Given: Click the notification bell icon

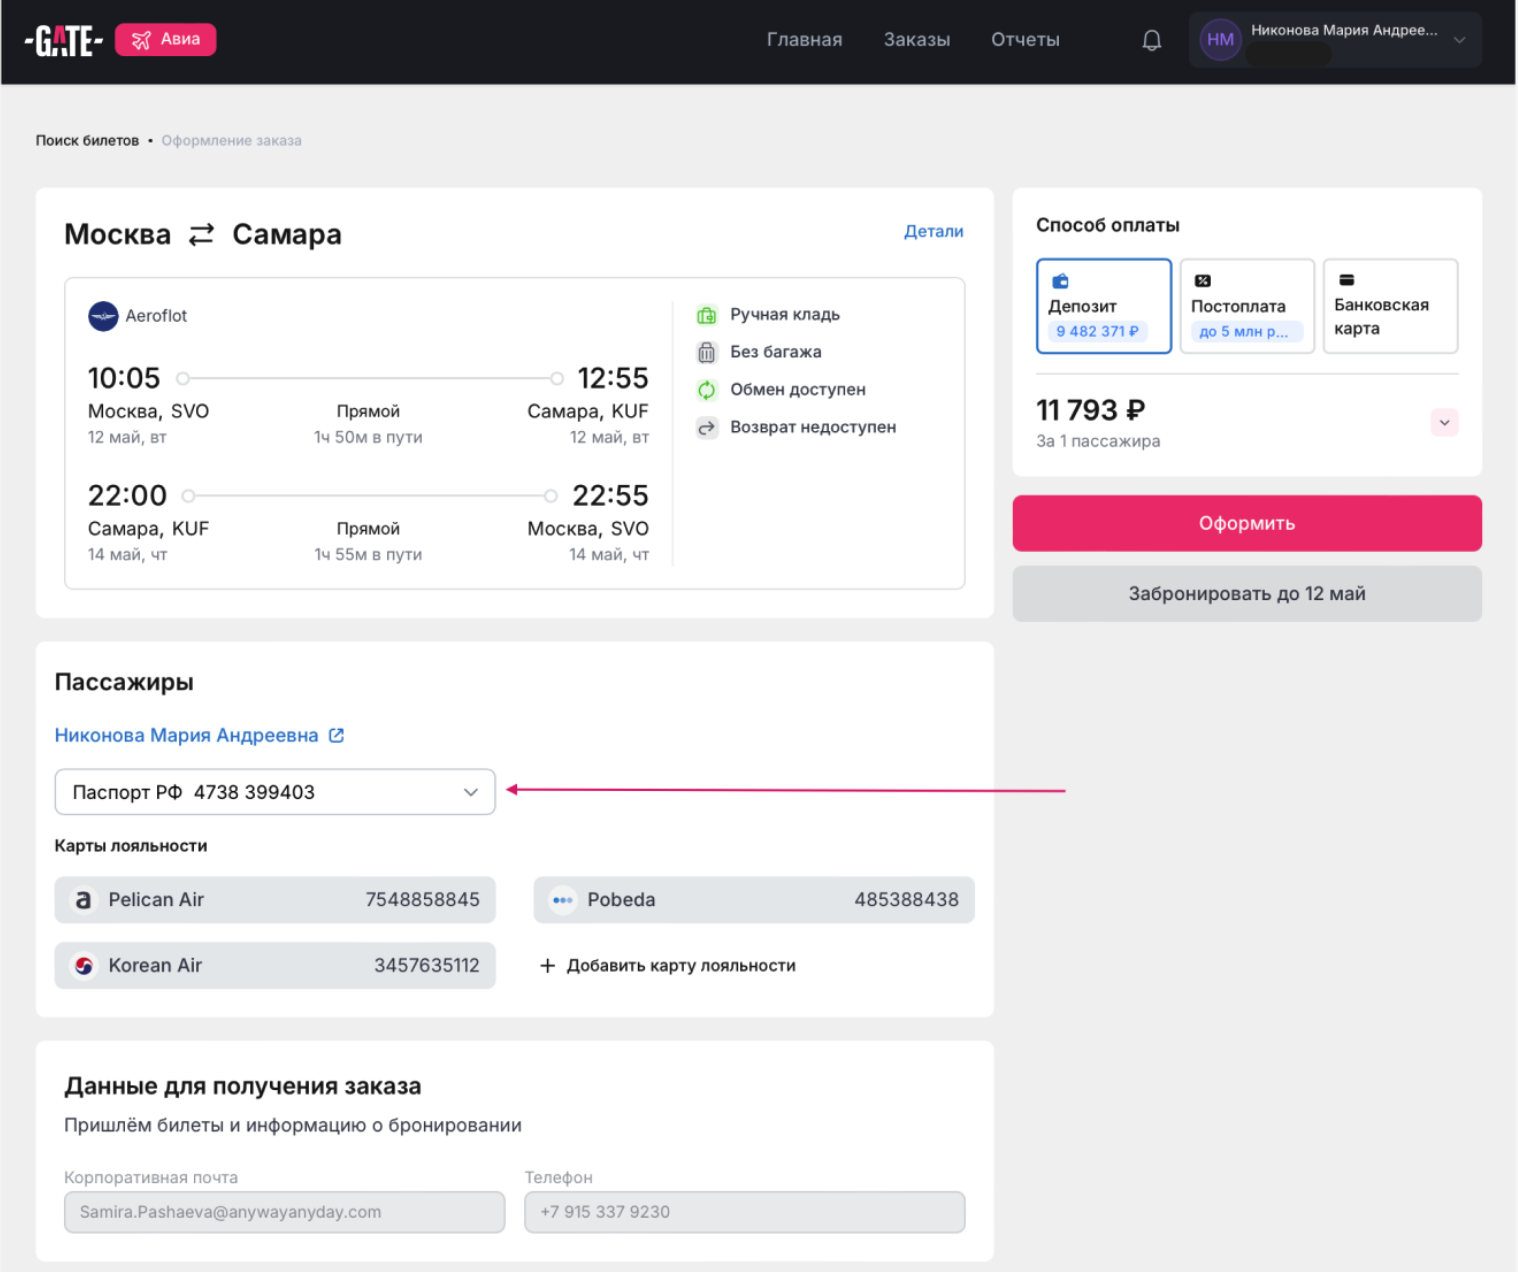Looking at the screenshot, I should [x=1151, y=40].
